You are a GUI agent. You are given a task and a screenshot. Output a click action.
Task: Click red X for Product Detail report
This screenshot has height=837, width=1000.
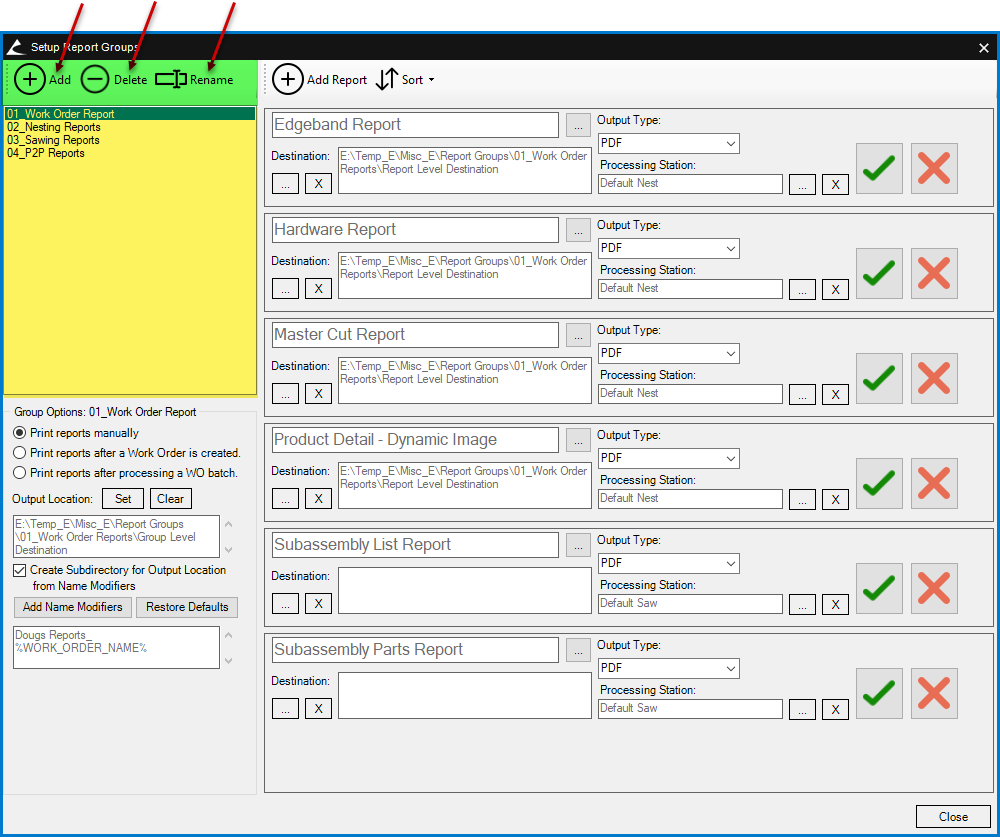[x=934, y=483]
